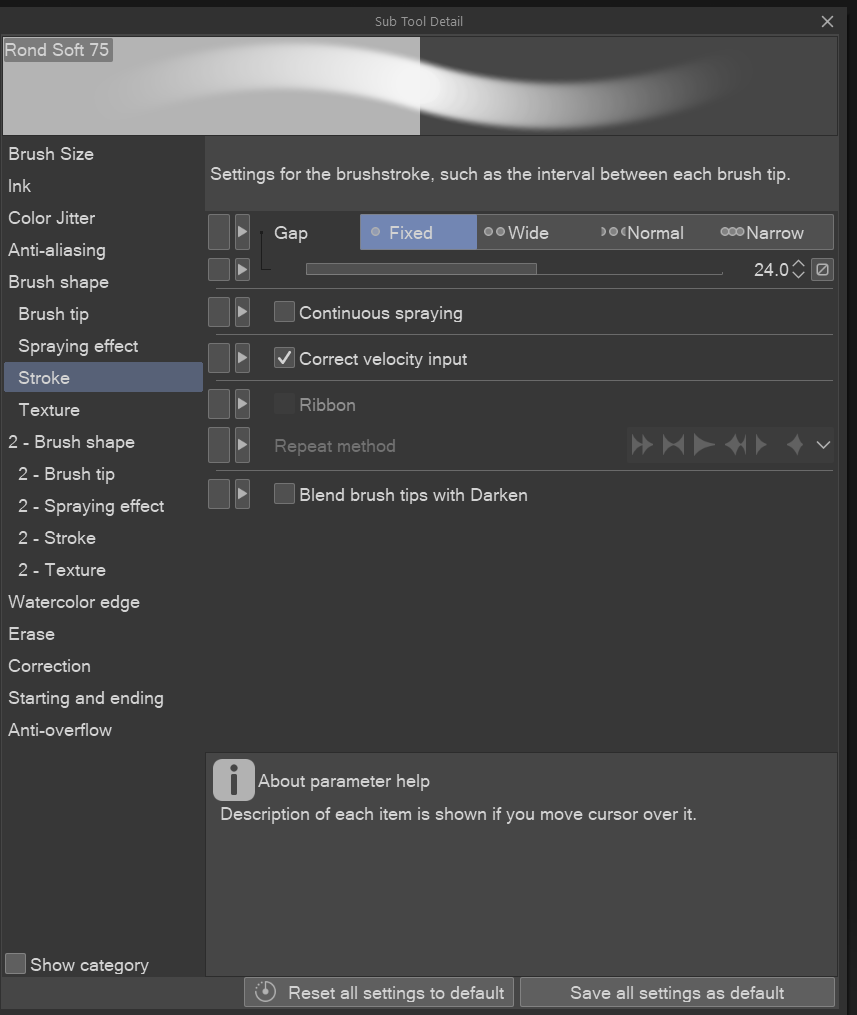Click the brush stroke preview image
This screenshot has height=1015, width=857.
420,86
